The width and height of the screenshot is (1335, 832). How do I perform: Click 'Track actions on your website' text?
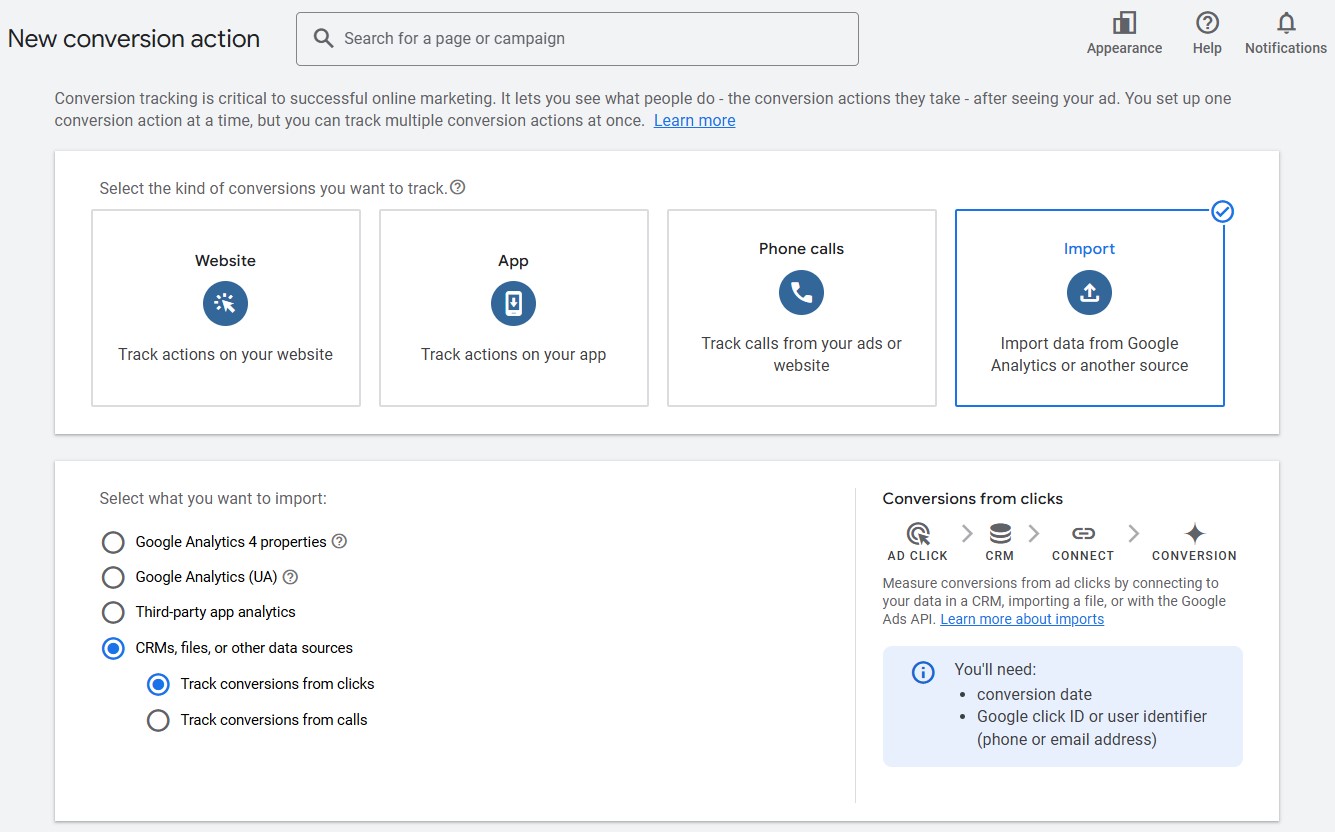click(225, 354)
